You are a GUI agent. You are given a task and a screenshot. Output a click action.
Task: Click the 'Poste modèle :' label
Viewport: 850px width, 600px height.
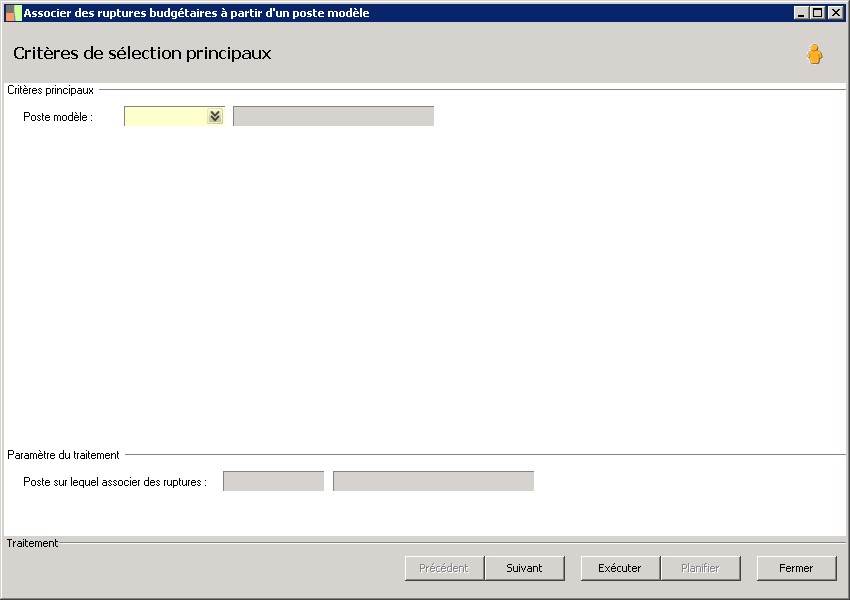click(58, 117)
